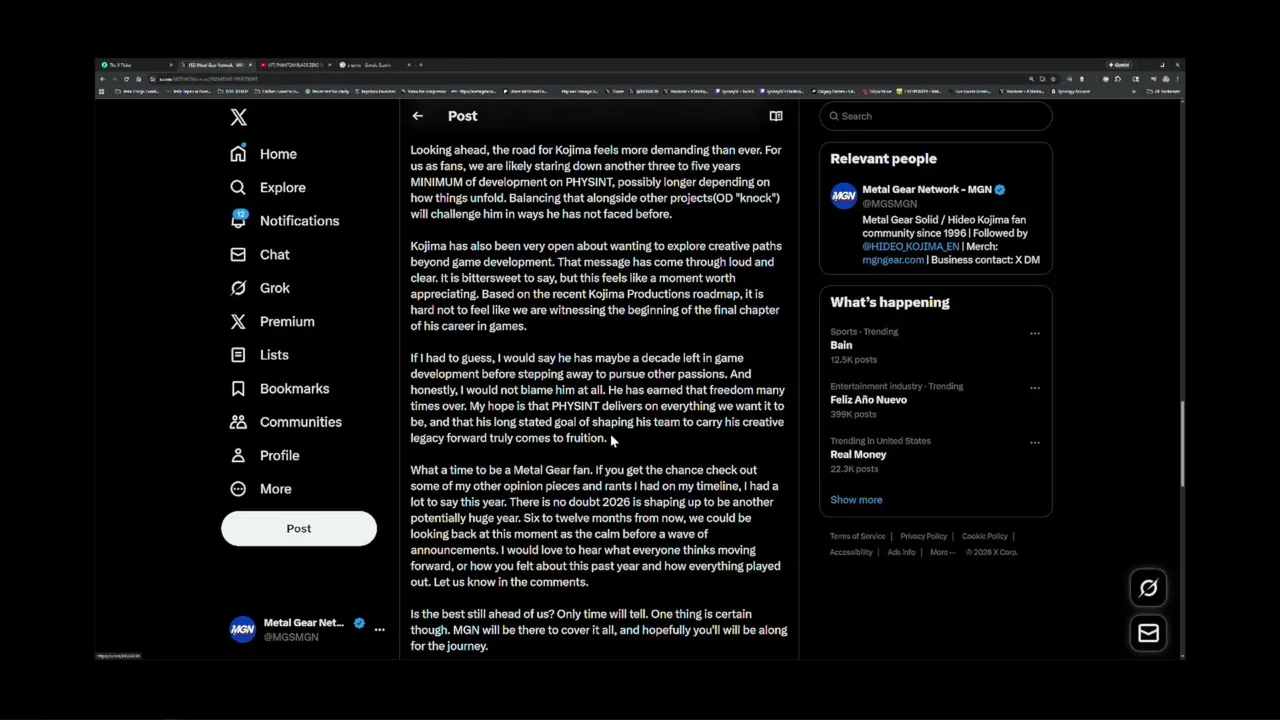Open the mngear.com merch link
The width and height of the screenshot is (1280, 720).
pos(893,260)
